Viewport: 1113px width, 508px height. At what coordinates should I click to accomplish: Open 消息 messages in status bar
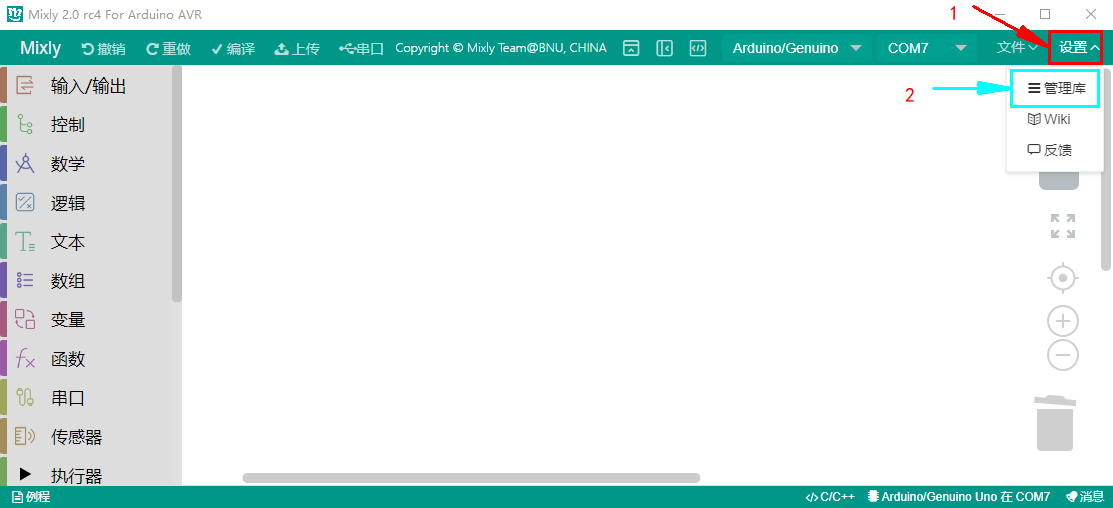1085,497
